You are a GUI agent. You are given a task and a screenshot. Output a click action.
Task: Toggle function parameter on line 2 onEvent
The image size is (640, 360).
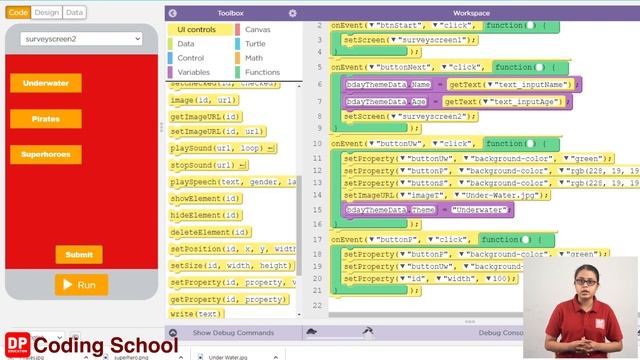pos(530,25)
